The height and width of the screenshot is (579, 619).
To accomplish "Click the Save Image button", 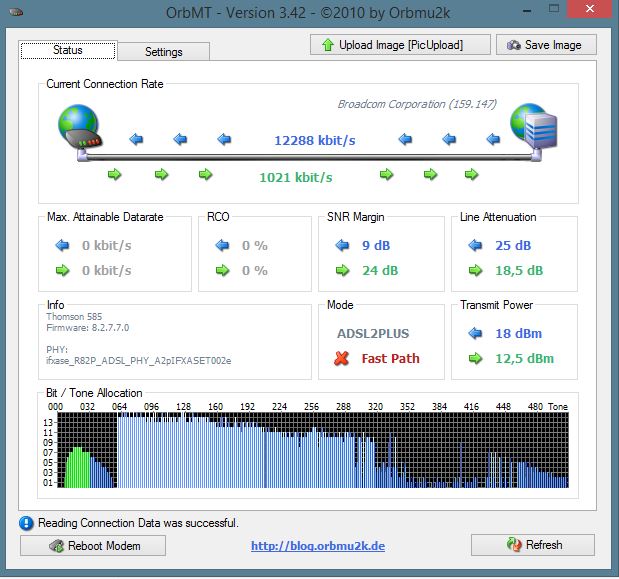I will click(x=546, y=45).
